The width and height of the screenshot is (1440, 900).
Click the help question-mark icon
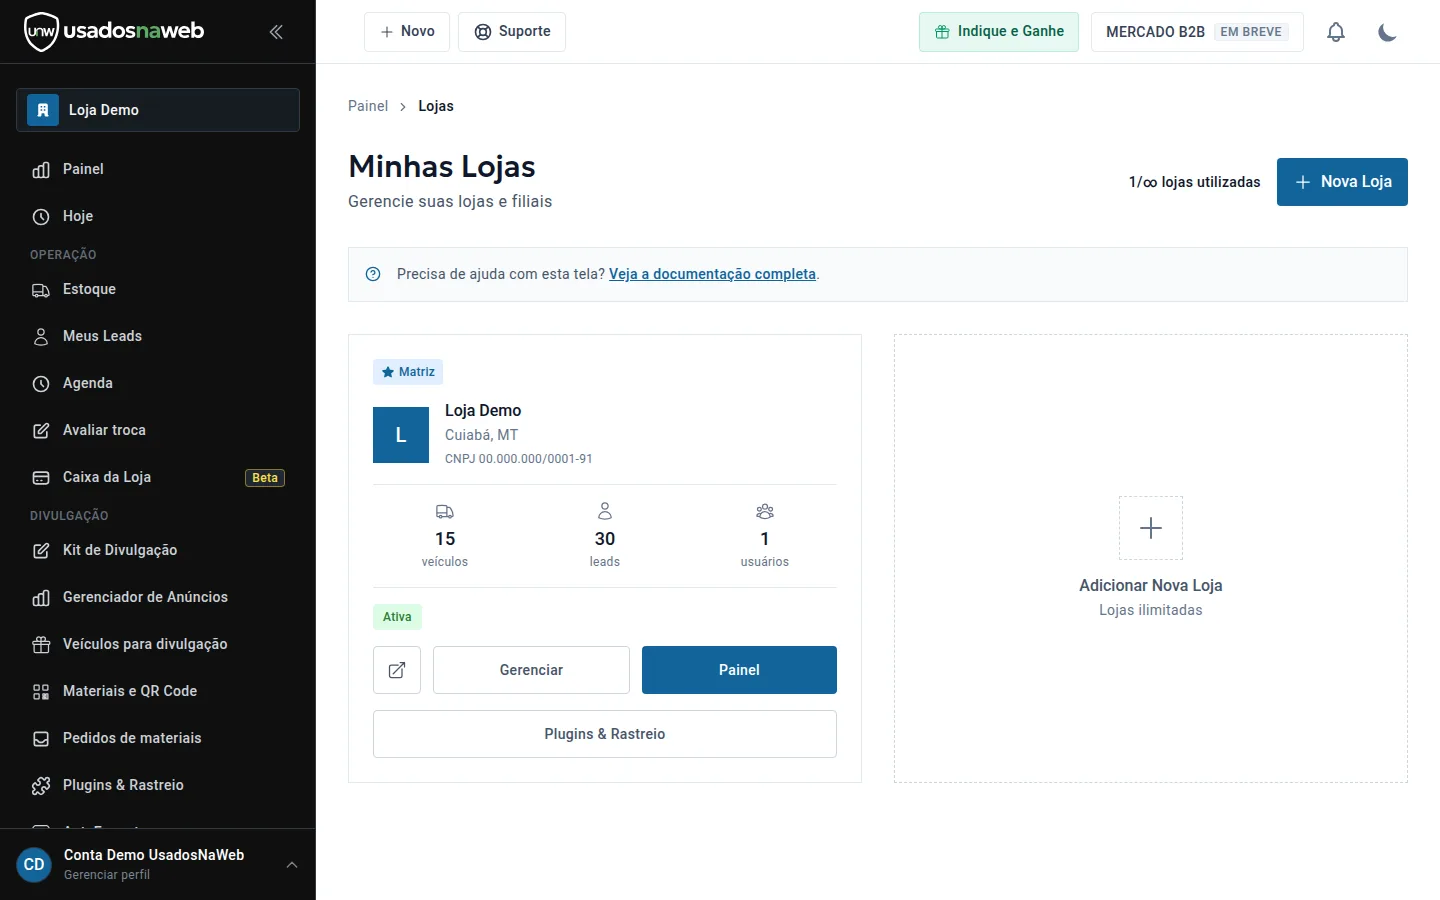(373, 274)
